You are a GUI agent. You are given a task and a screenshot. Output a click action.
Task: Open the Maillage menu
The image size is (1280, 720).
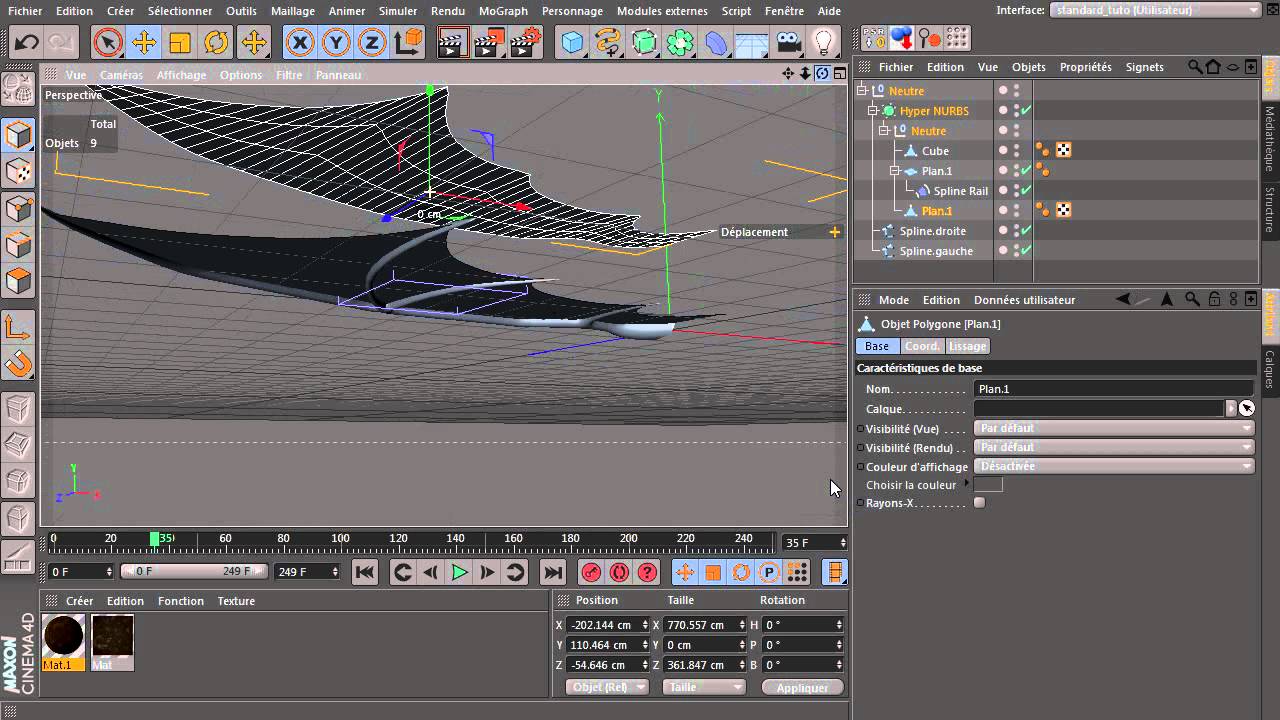[x=293, y=11]
